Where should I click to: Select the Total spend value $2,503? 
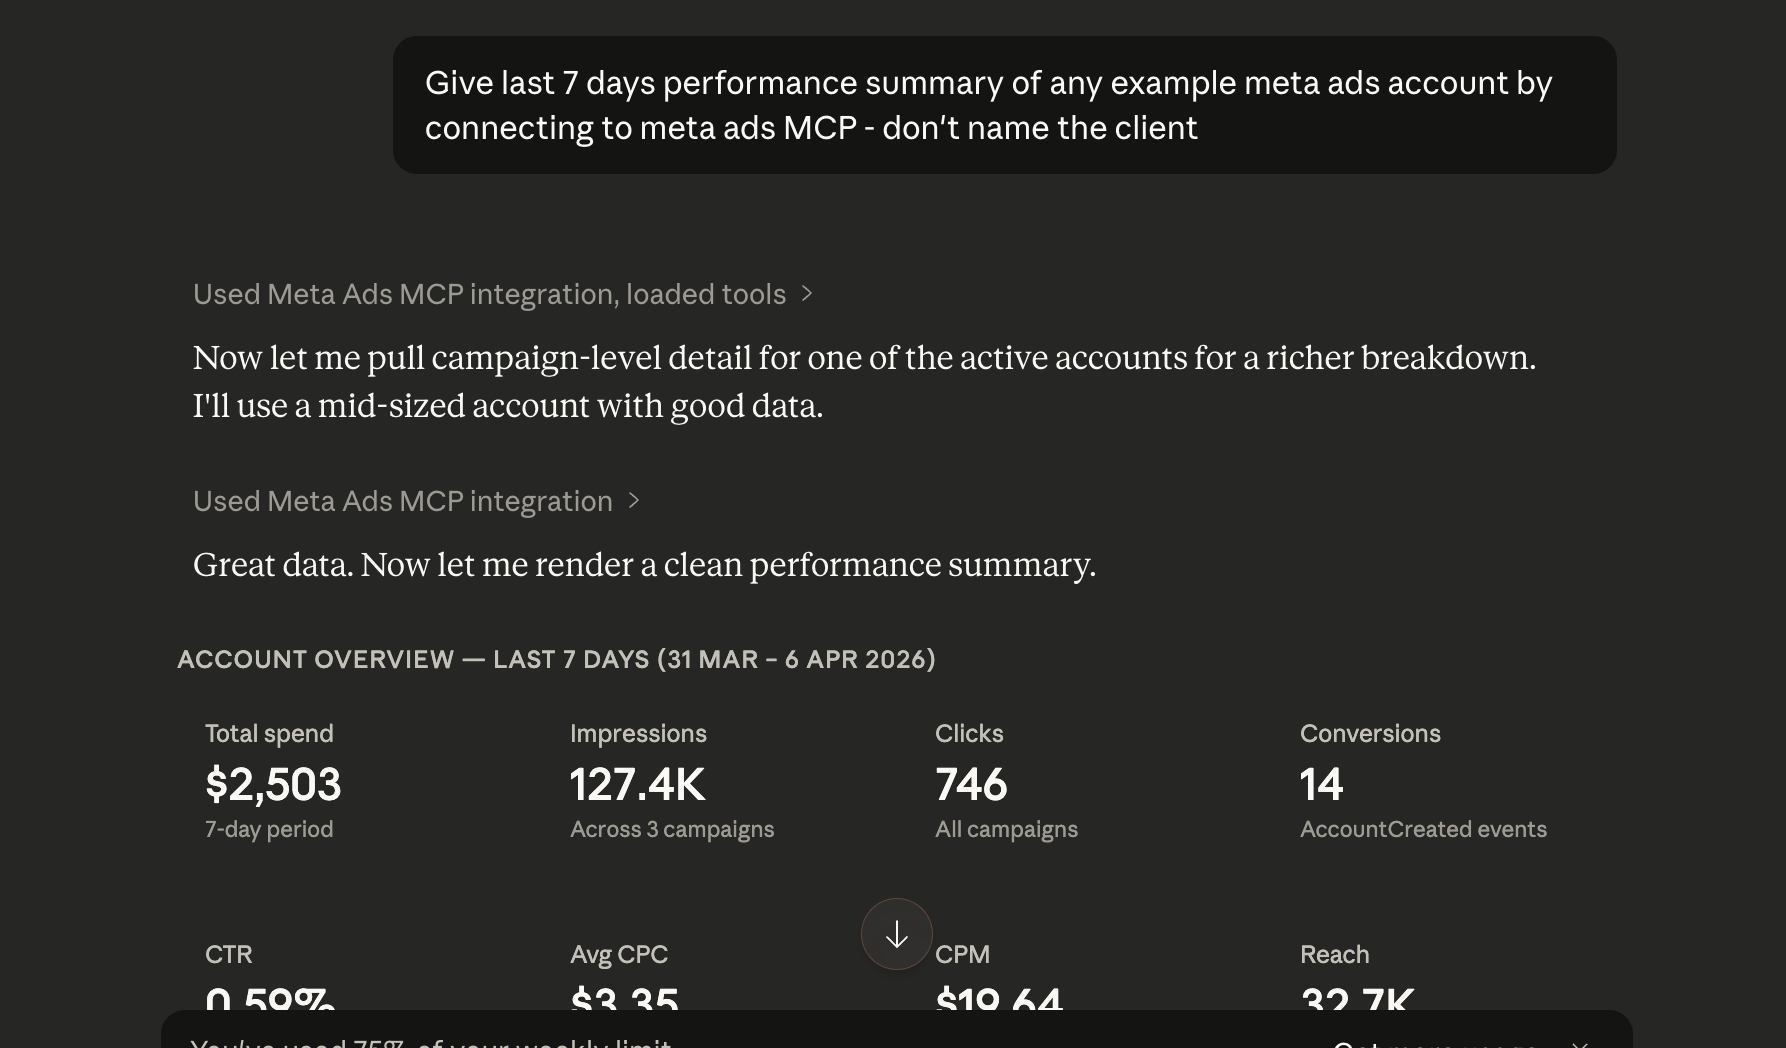pos(273,786)
